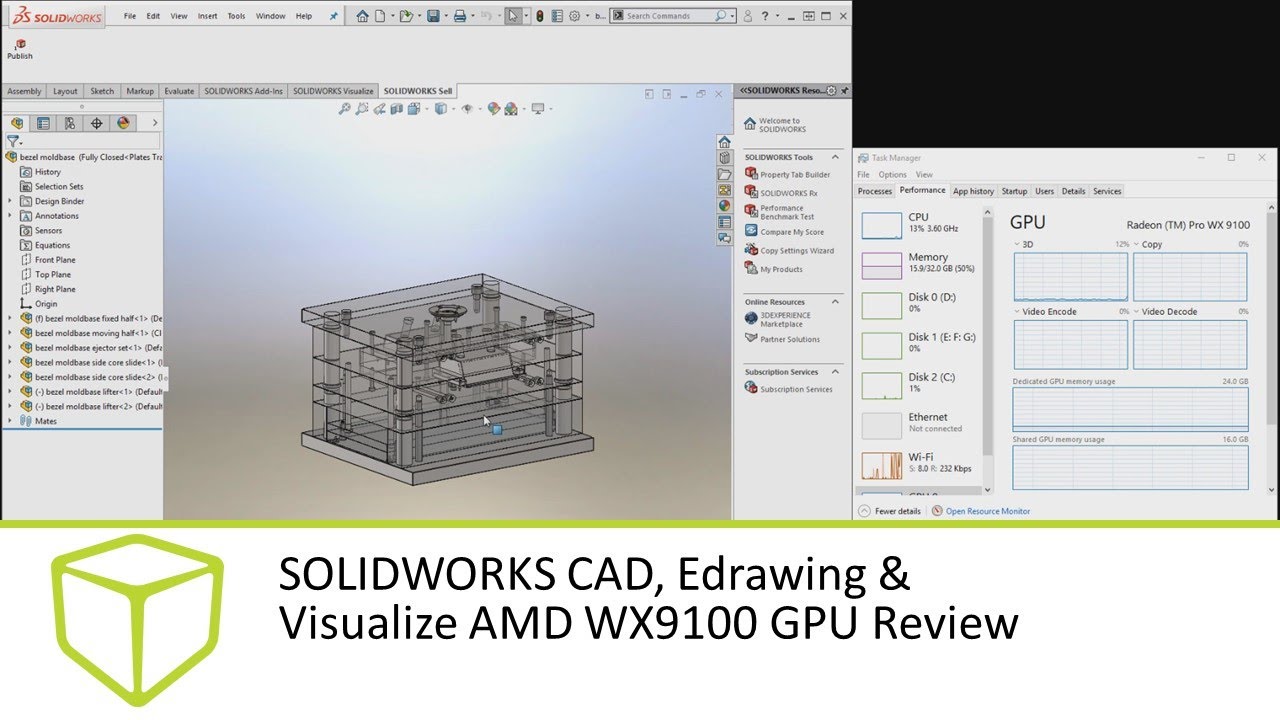Expand the Annotations tree node
Viewport: 1280px width, 720px height.
[10, 216]
